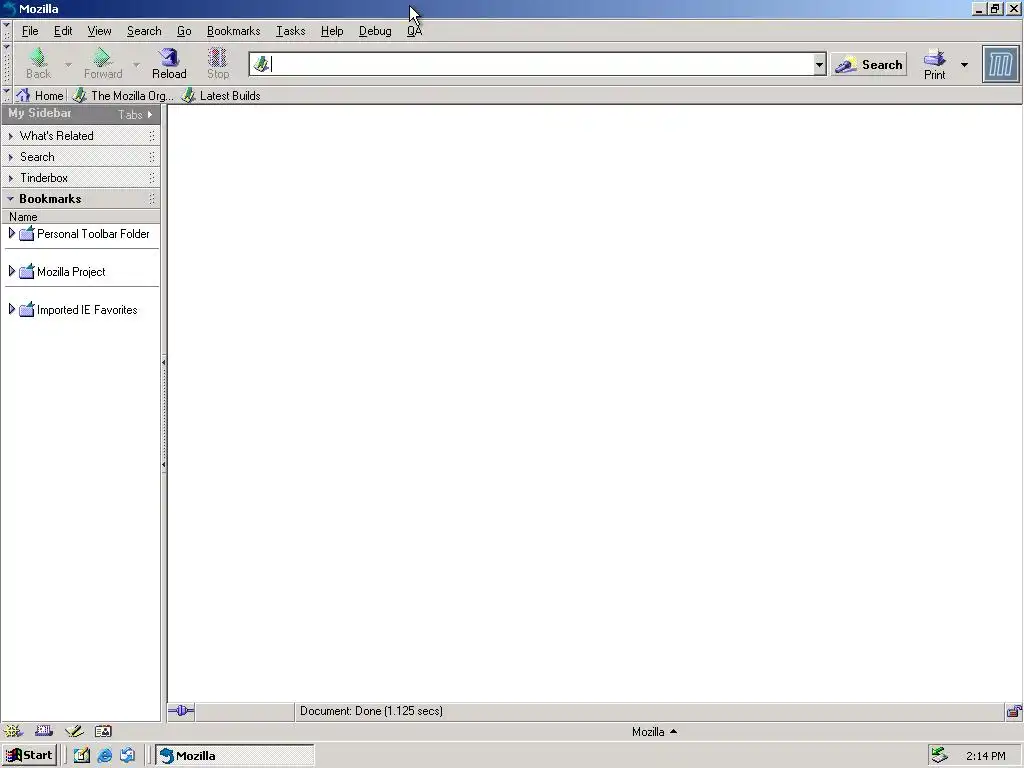1024x768 pixels.
Task: Select the Mozilla Project bookmark folder
Action: click(x=71, y=272)
